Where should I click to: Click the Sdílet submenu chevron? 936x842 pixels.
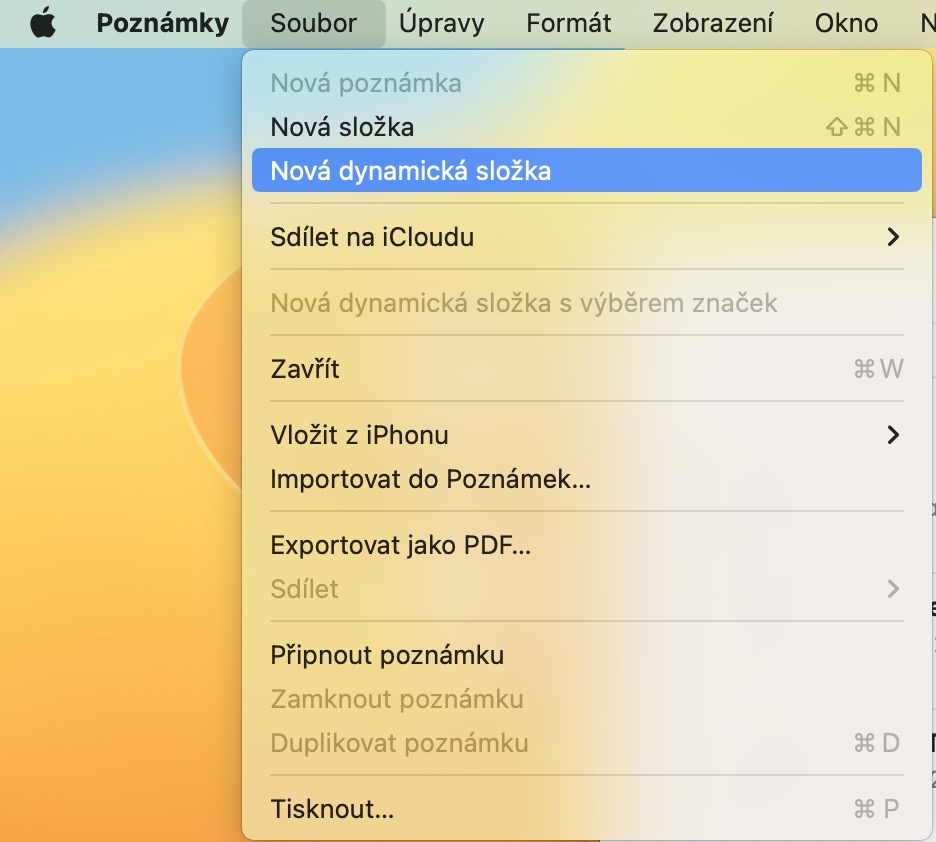click(893, 589)
